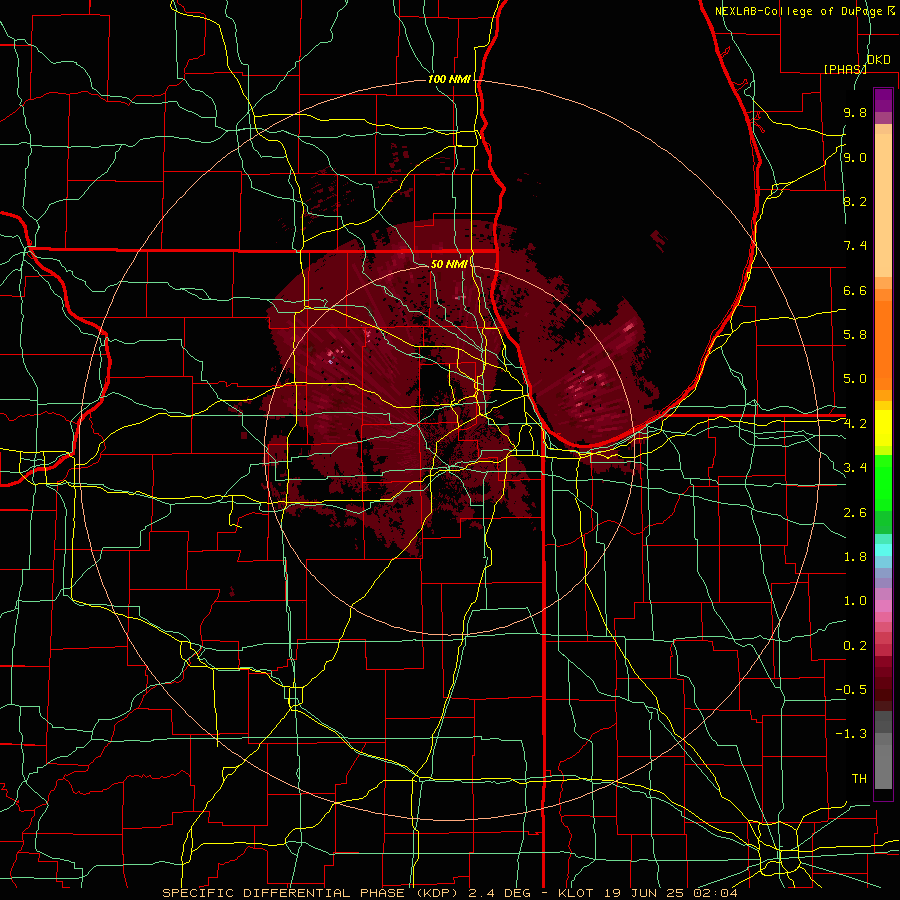This screenshot has height=900, width=900.
Task: Click the 4.2 scale value
Action: [855, 424]
